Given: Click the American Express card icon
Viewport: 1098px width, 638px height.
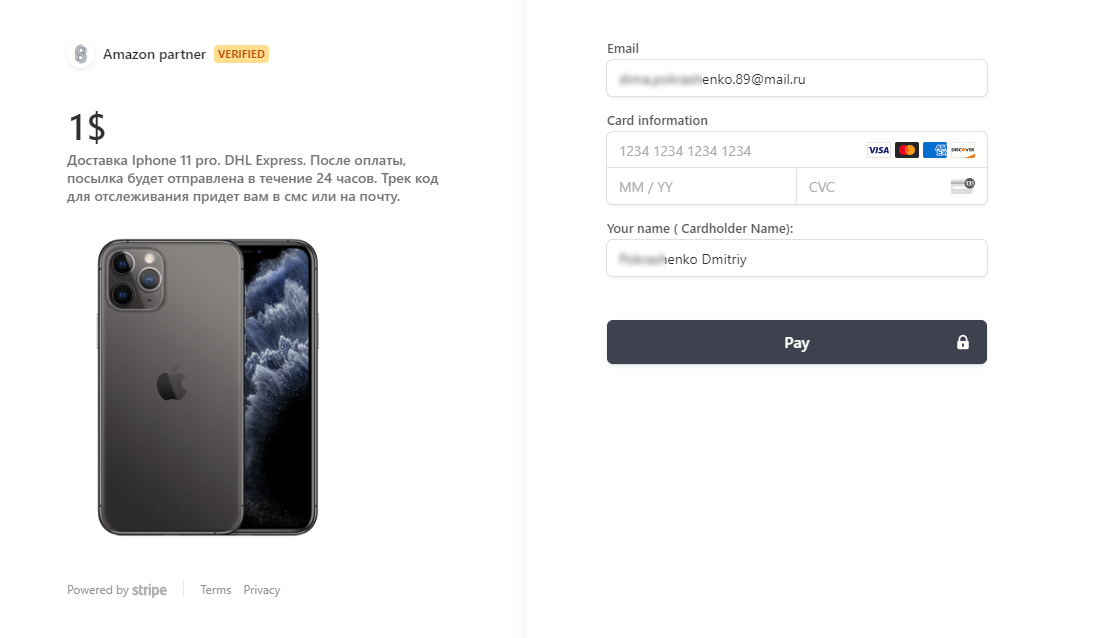Looking at the screenshot, I should [x=934, y=151].
